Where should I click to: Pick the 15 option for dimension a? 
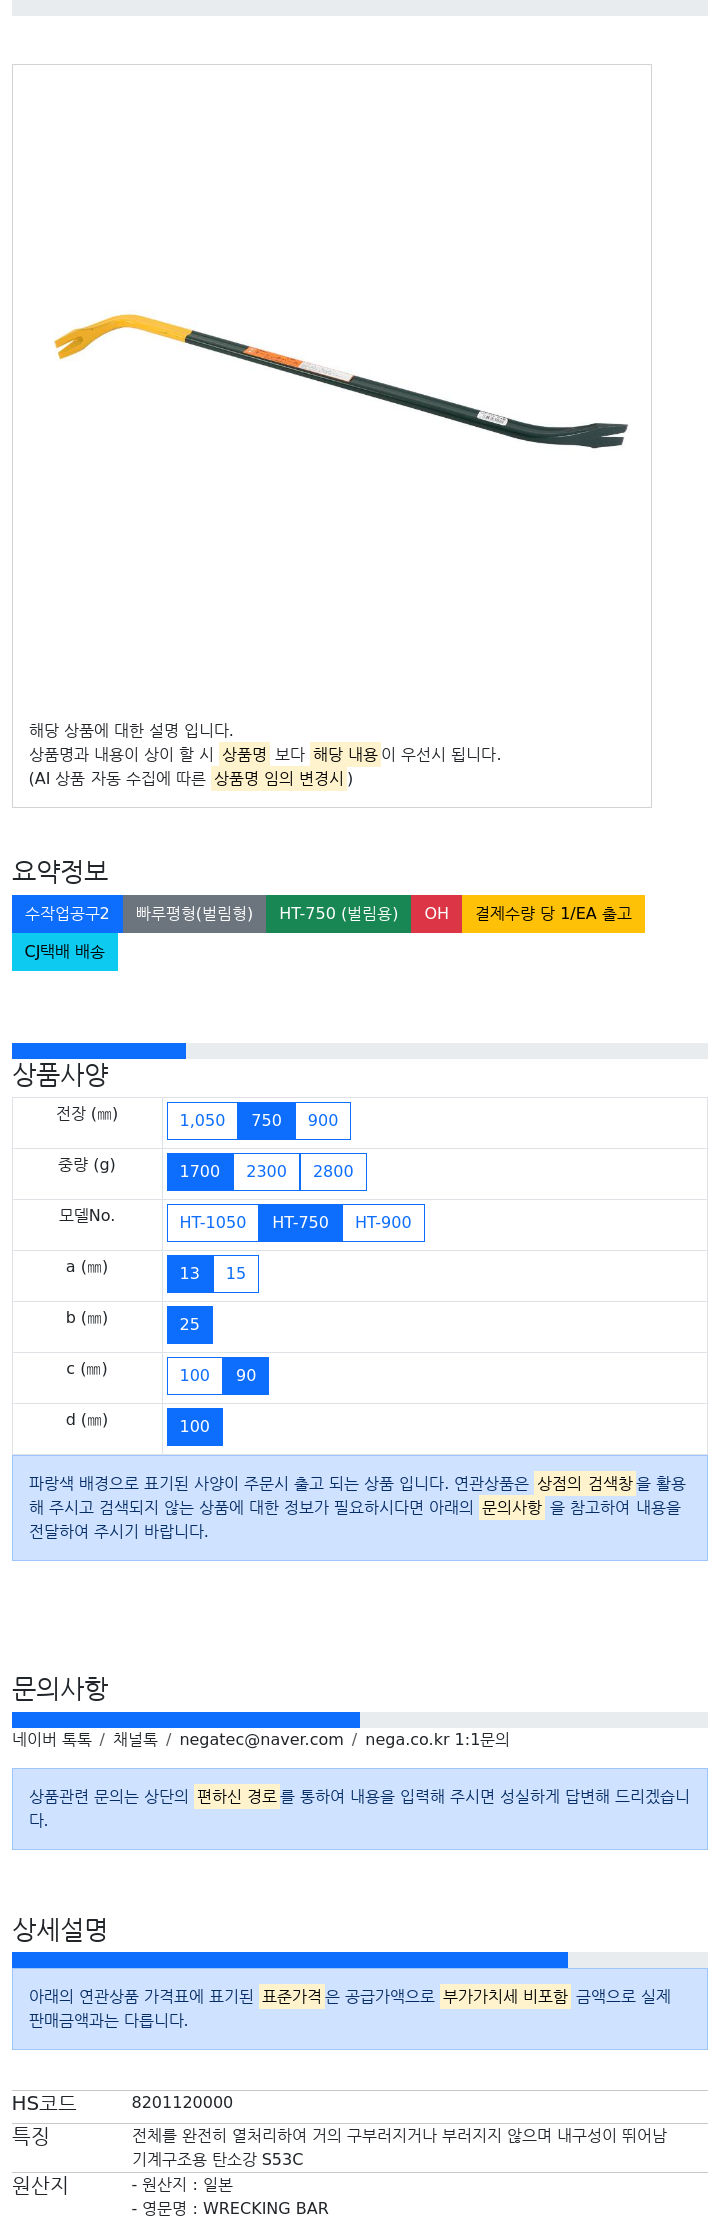click(x=236, y=1274)
